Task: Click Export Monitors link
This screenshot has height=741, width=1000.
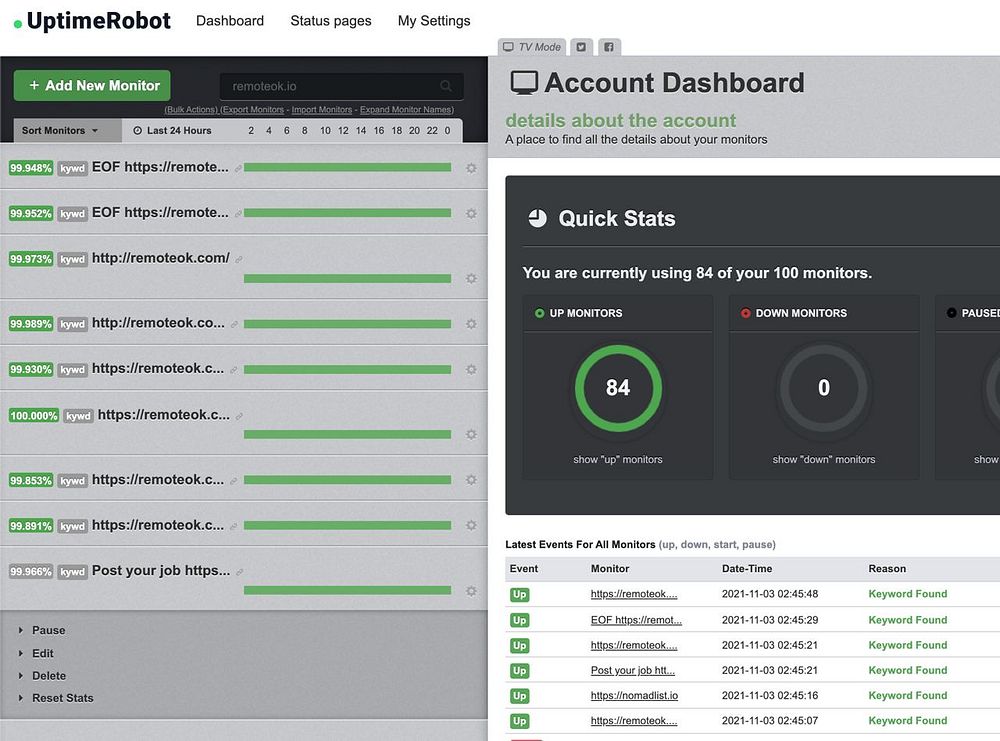Action: click(253, 110)
